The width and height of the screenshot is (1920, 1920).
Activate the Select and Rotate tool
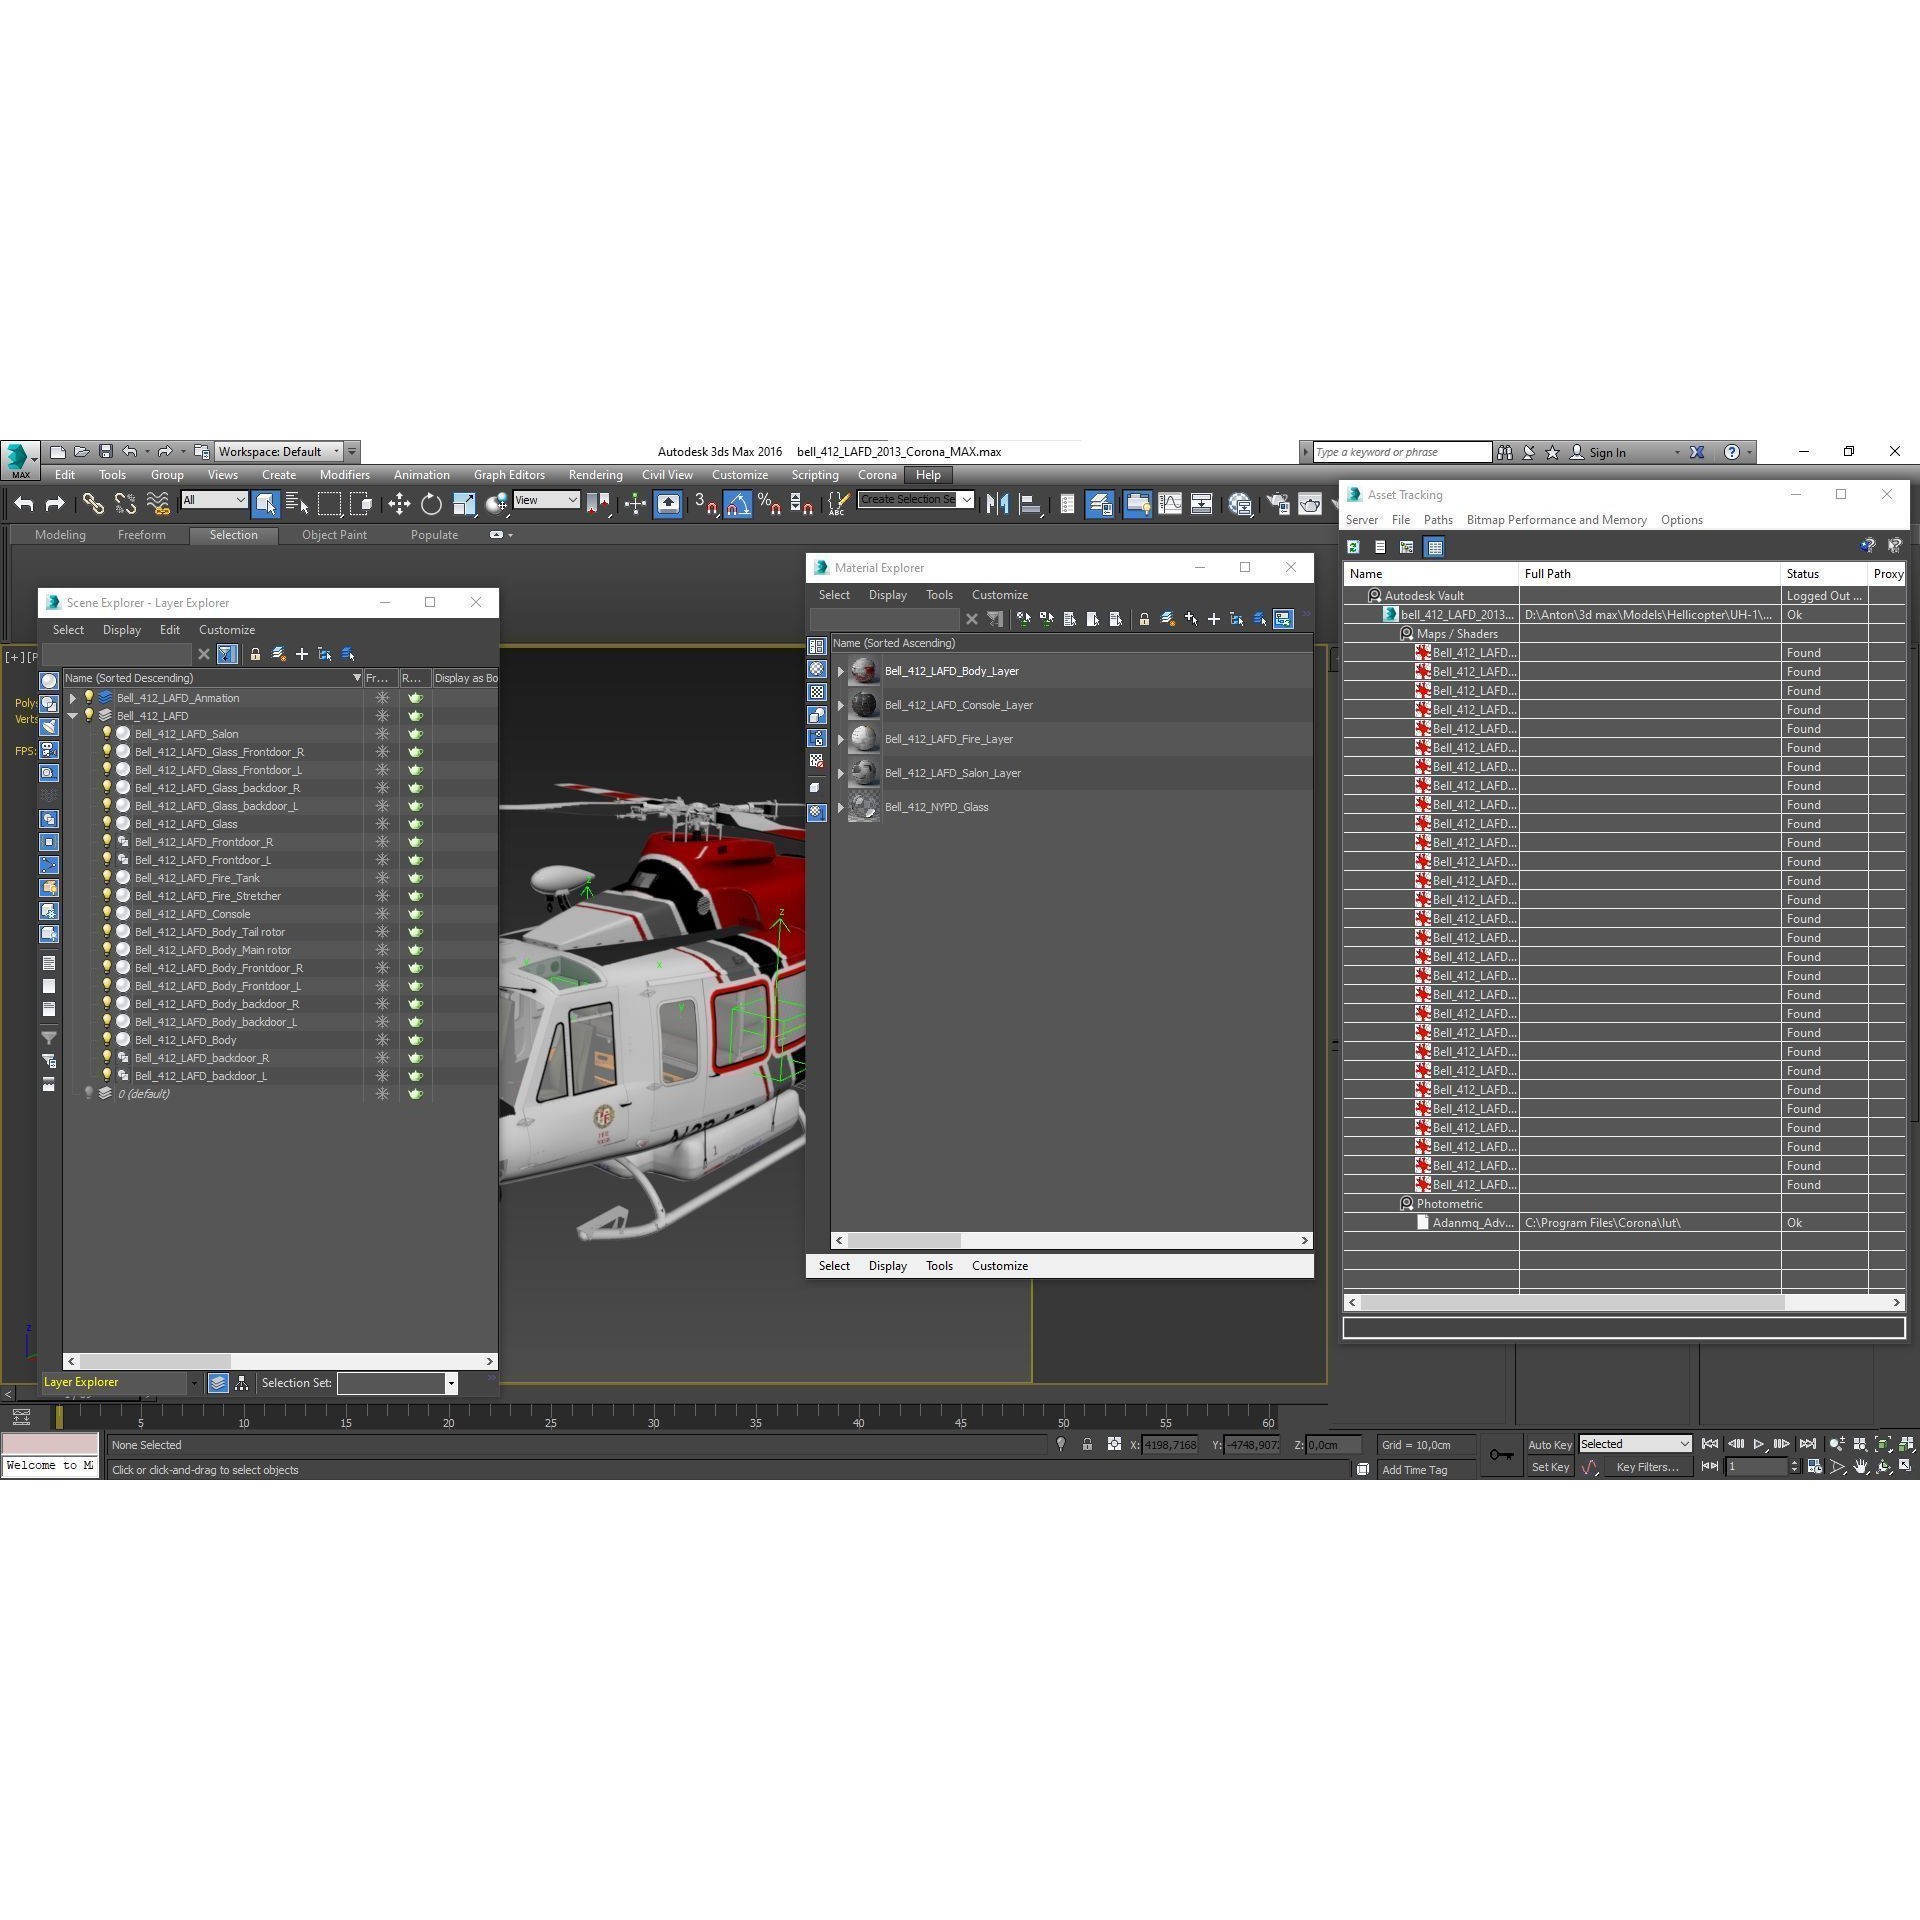pyautogui.click(x=431, y=504)
